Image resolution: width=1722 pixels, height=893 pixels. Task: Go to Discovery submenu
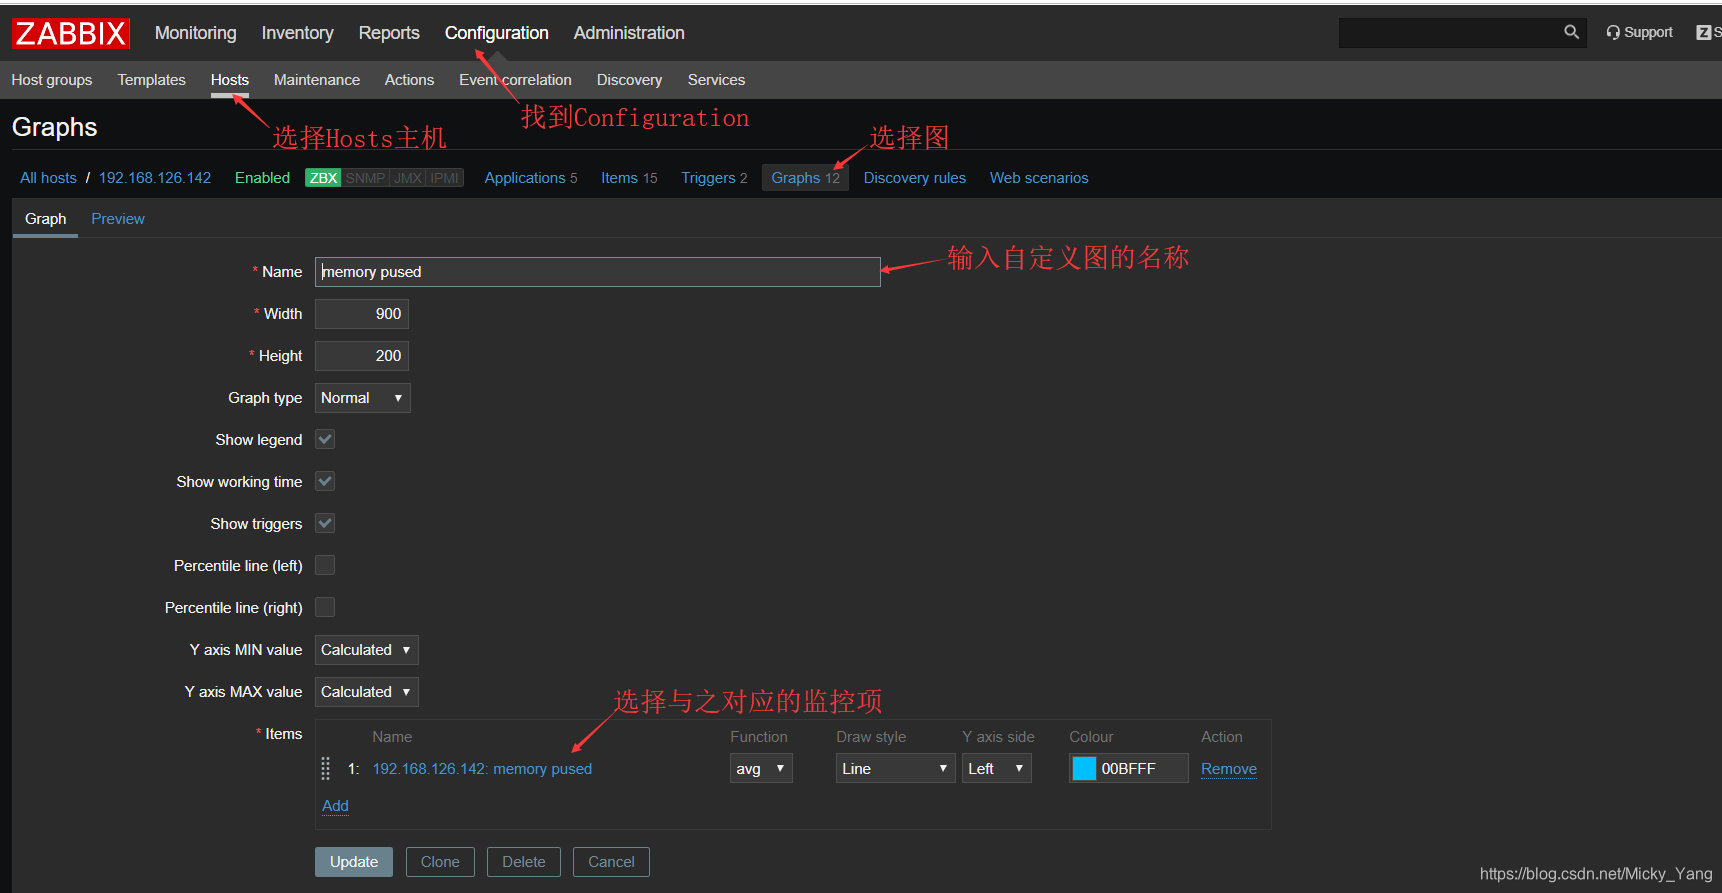pyautogui.click(x=629, y=80)
